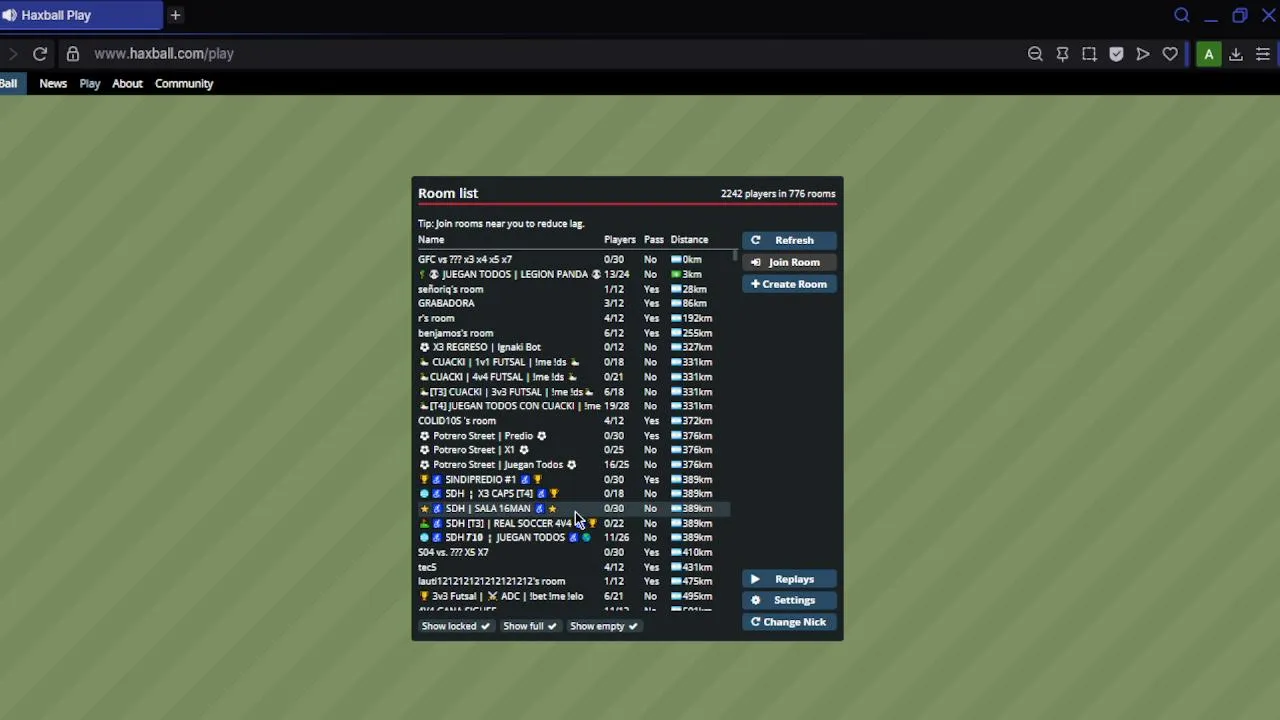Click the downloads icon in browser toolbar

(x=1236, y=54)
